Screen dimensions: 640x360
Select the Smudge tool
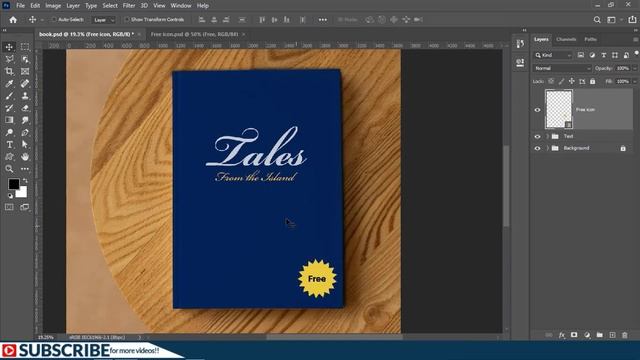coord(25,120)
